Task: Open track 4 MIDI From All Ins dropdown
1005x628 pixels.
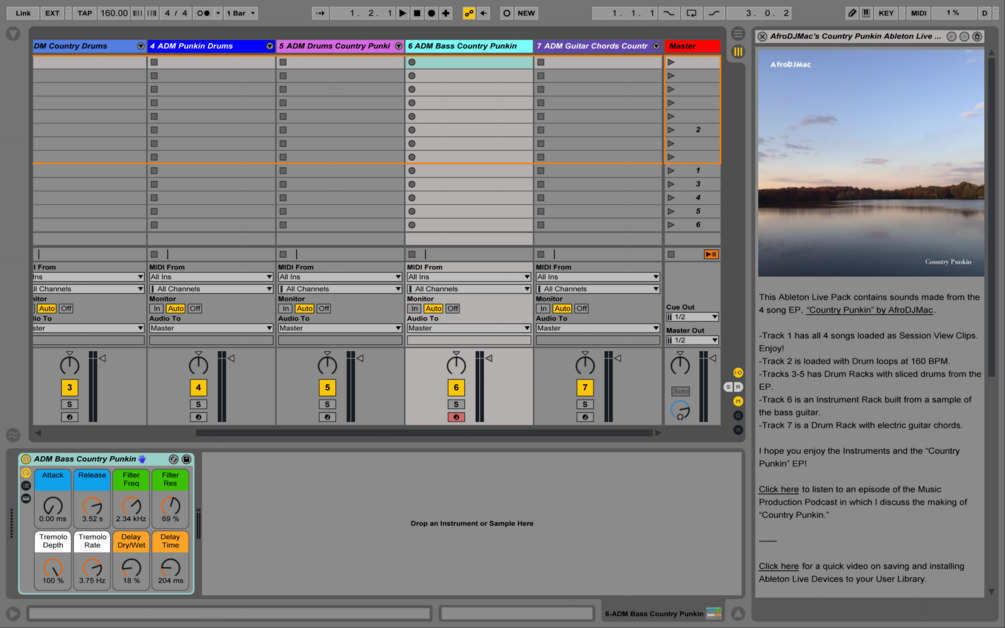Action: (x=211, y=277)
